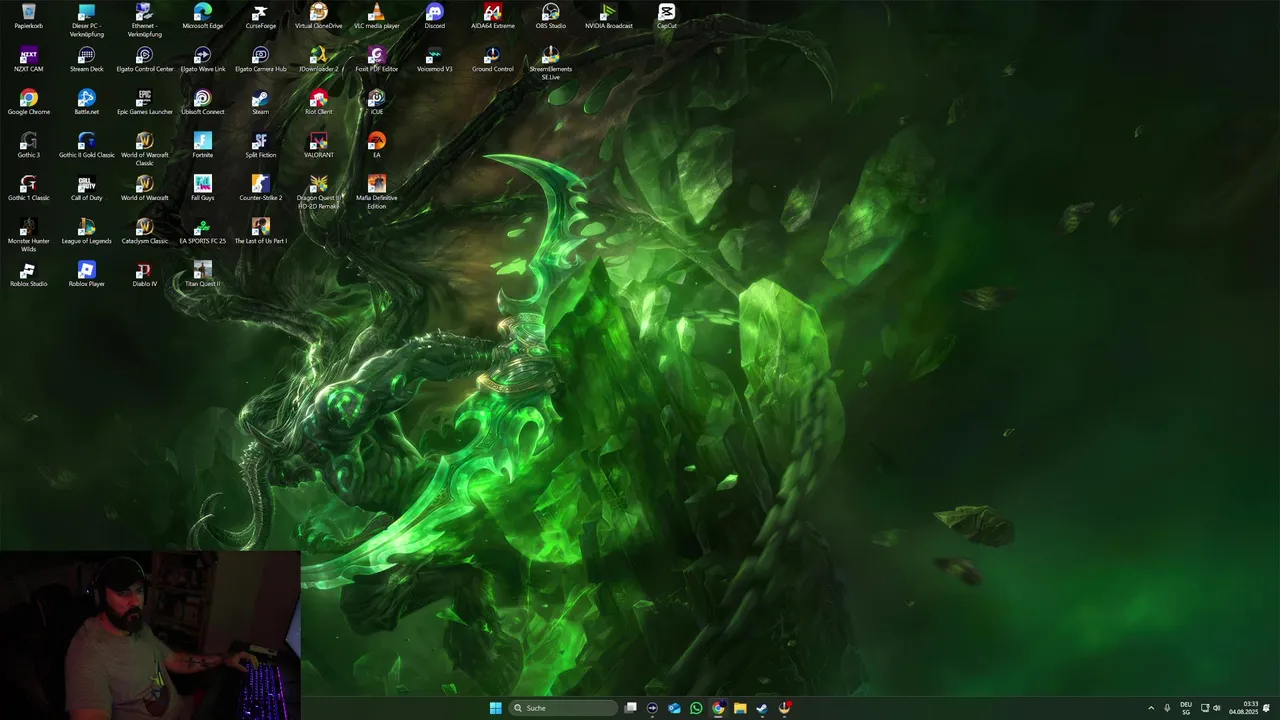Image resolution: width=1280 pixels, height=720 pixels.
Task: Open the Discord desktop shortcut
Action: [x=435, y=16]
